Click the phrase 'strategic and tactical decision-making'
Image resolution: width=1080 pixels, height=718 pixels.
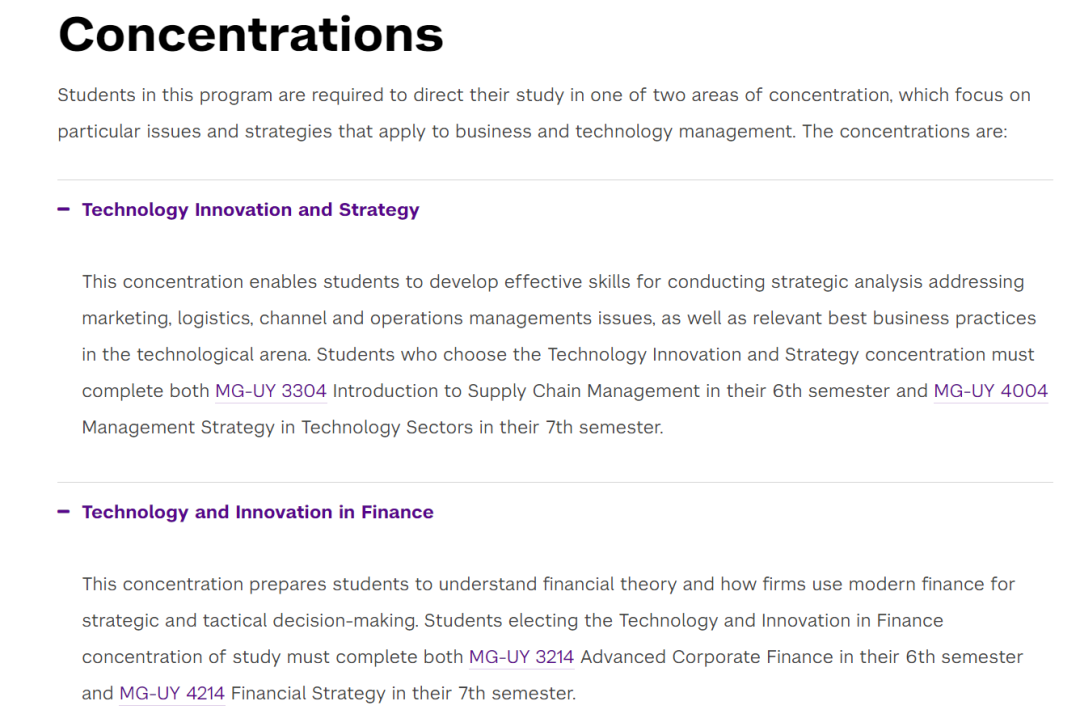pos(249,621)
